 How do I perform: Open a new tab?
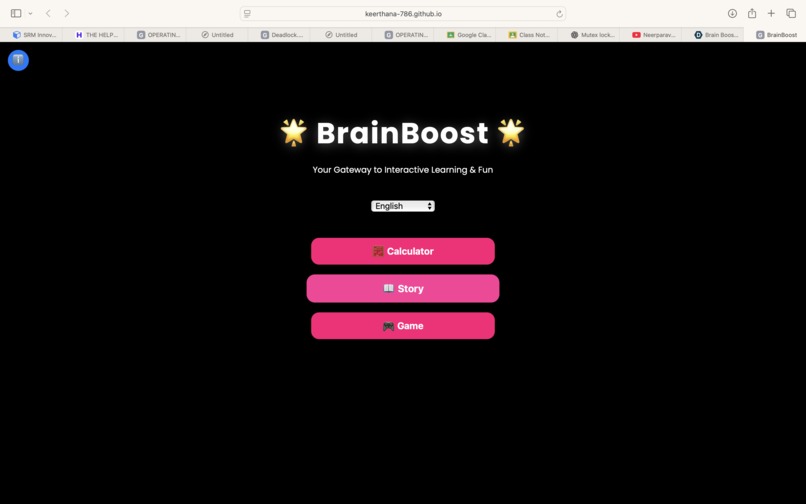[x=771, y=13]
